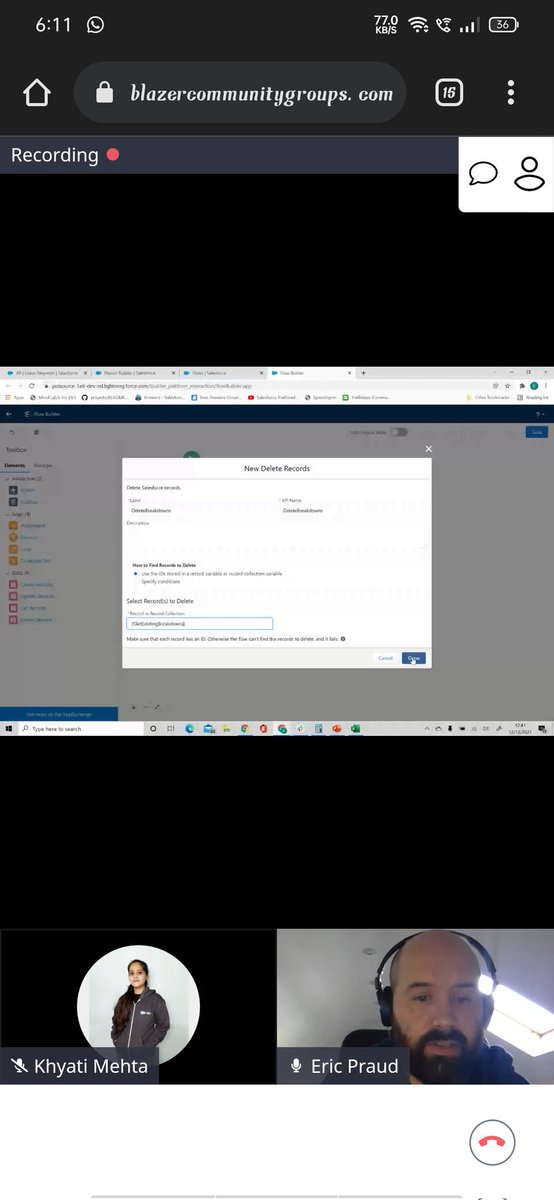Switch to the Manager toolbox tab

coord(43,465)
